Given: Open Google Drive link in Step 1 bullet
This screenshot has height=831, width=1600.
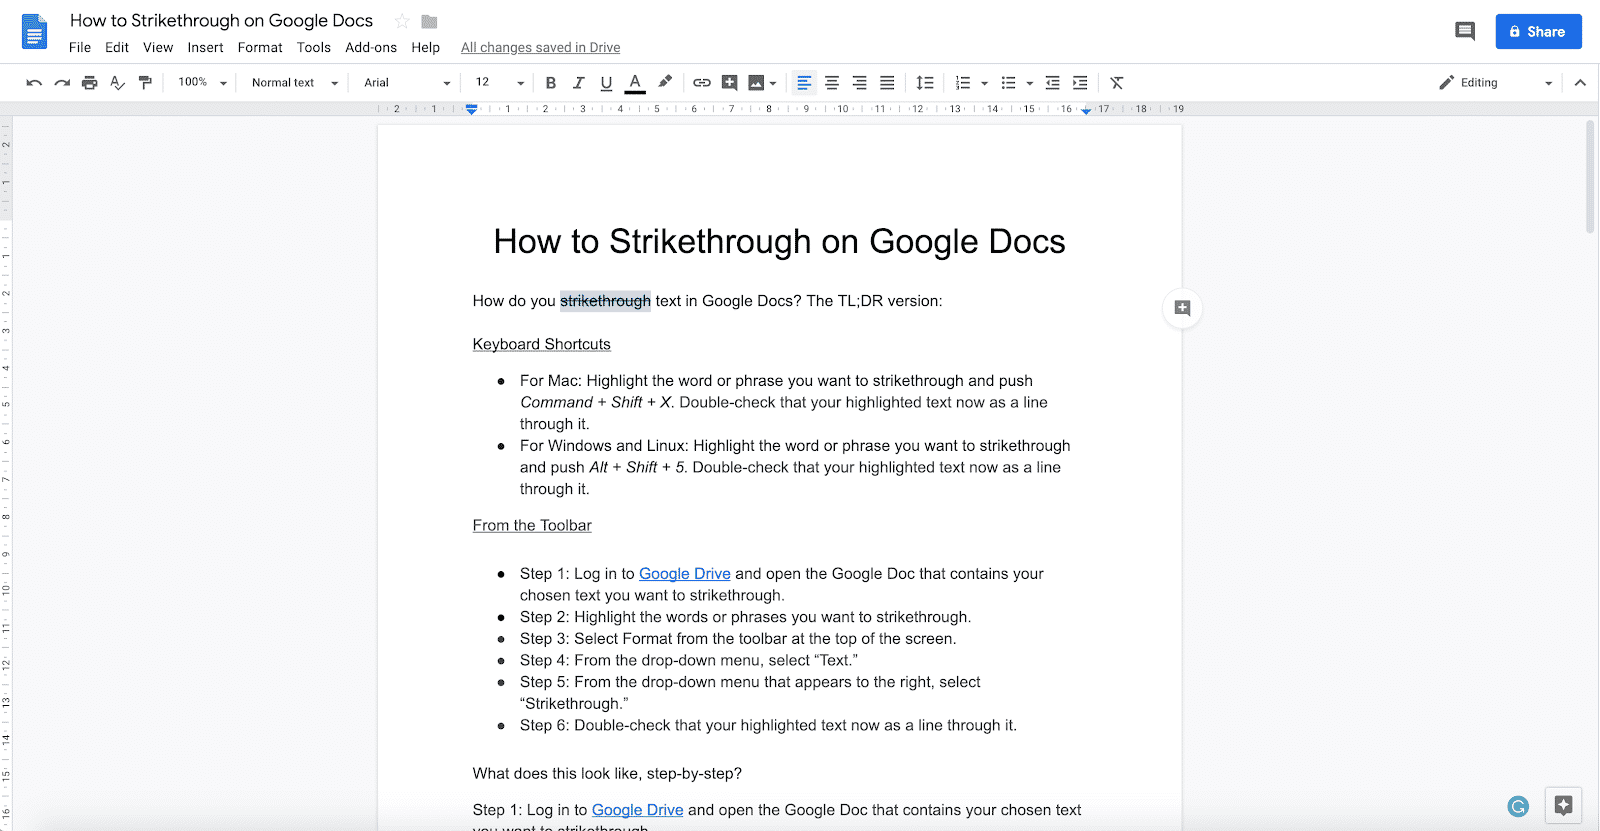Looking at the screenshot, I should [685, 574].
